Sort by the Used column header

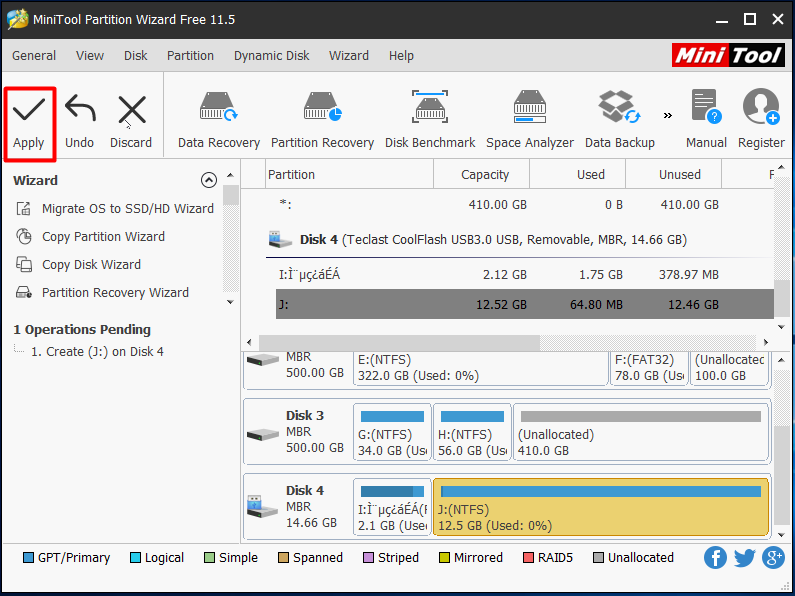(x=577, y=174)
